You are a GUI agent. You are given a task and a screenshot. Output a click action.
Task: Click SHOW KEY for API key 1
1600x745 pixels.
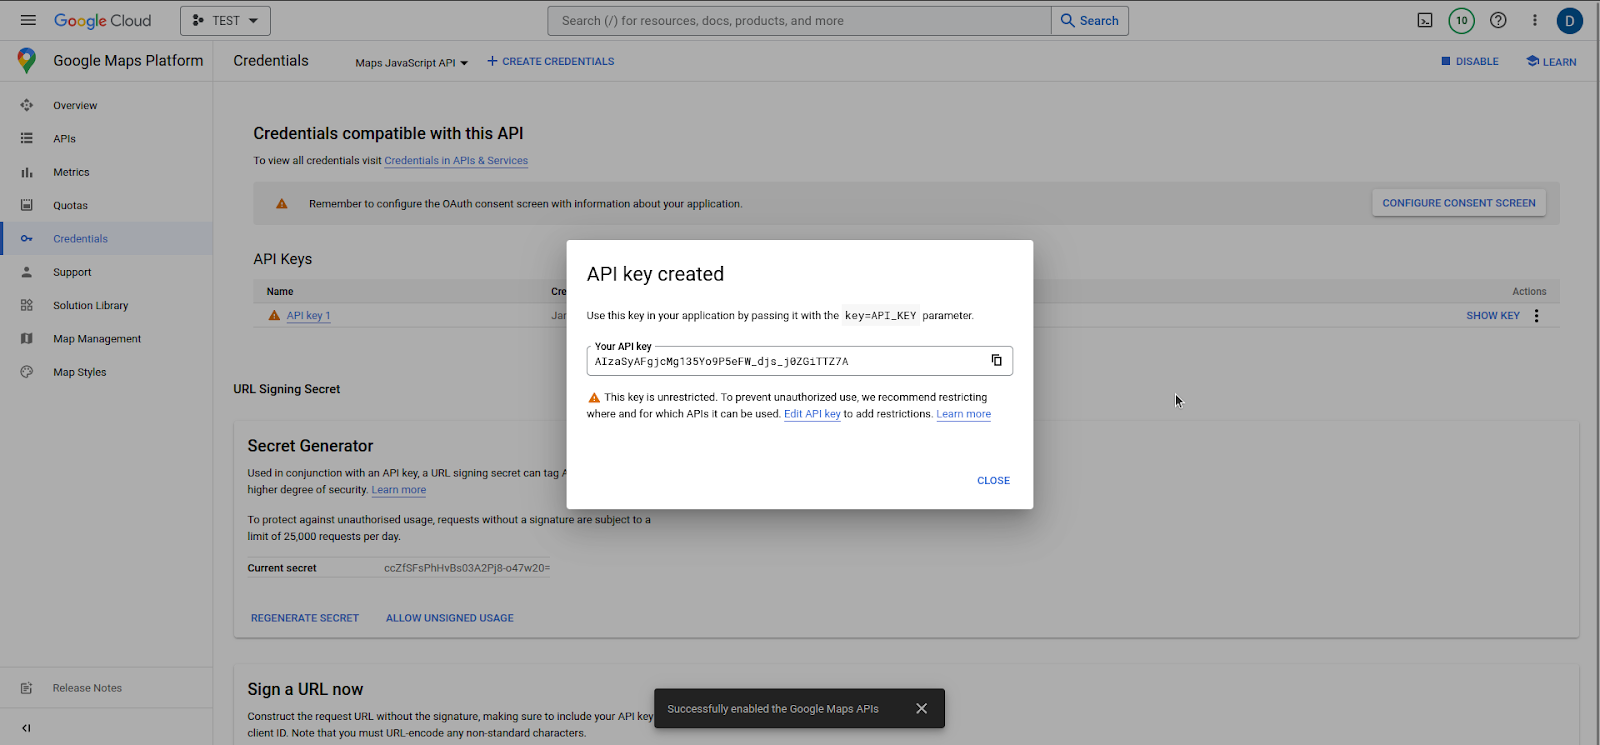coord(1493,316)
